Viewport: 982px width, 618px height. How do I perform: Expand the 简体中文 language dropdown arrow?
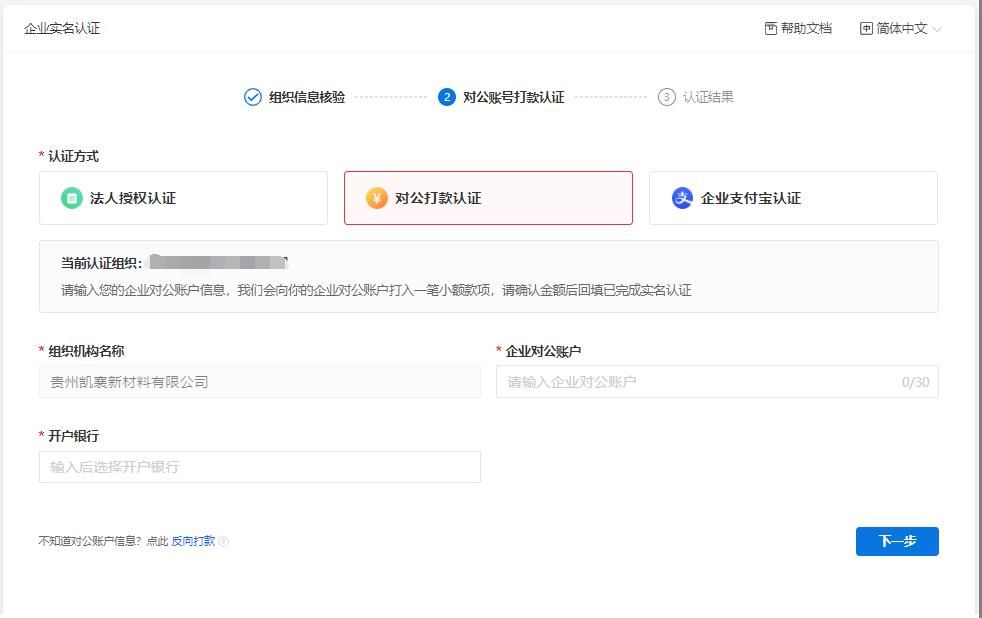click(937, 29)
